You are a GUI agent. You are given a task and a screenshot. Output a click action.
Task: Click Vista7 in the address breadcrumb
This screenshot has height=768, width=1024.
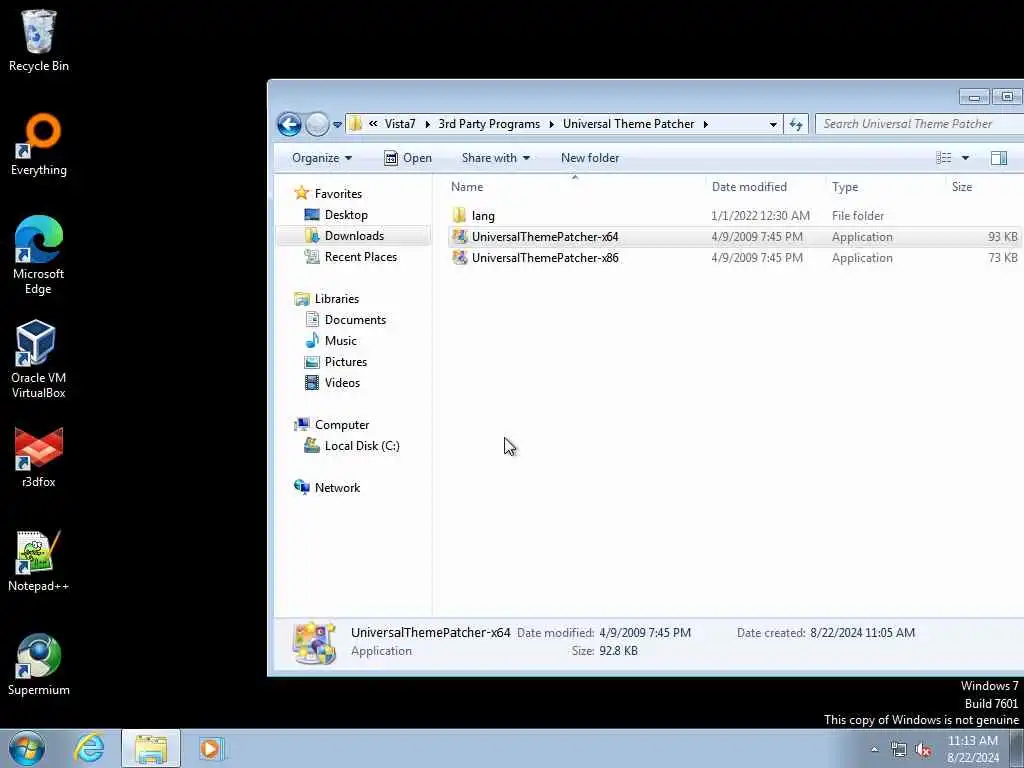[400, 124]
